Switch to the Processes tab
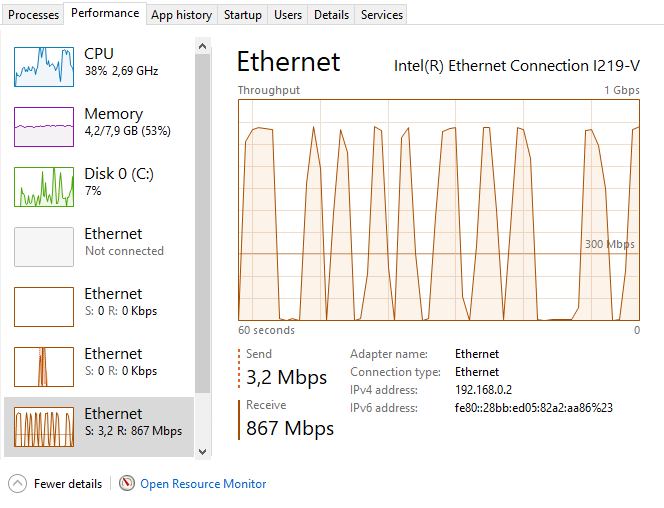The width and height of the screenshot is (664, 508). [34, 15]
